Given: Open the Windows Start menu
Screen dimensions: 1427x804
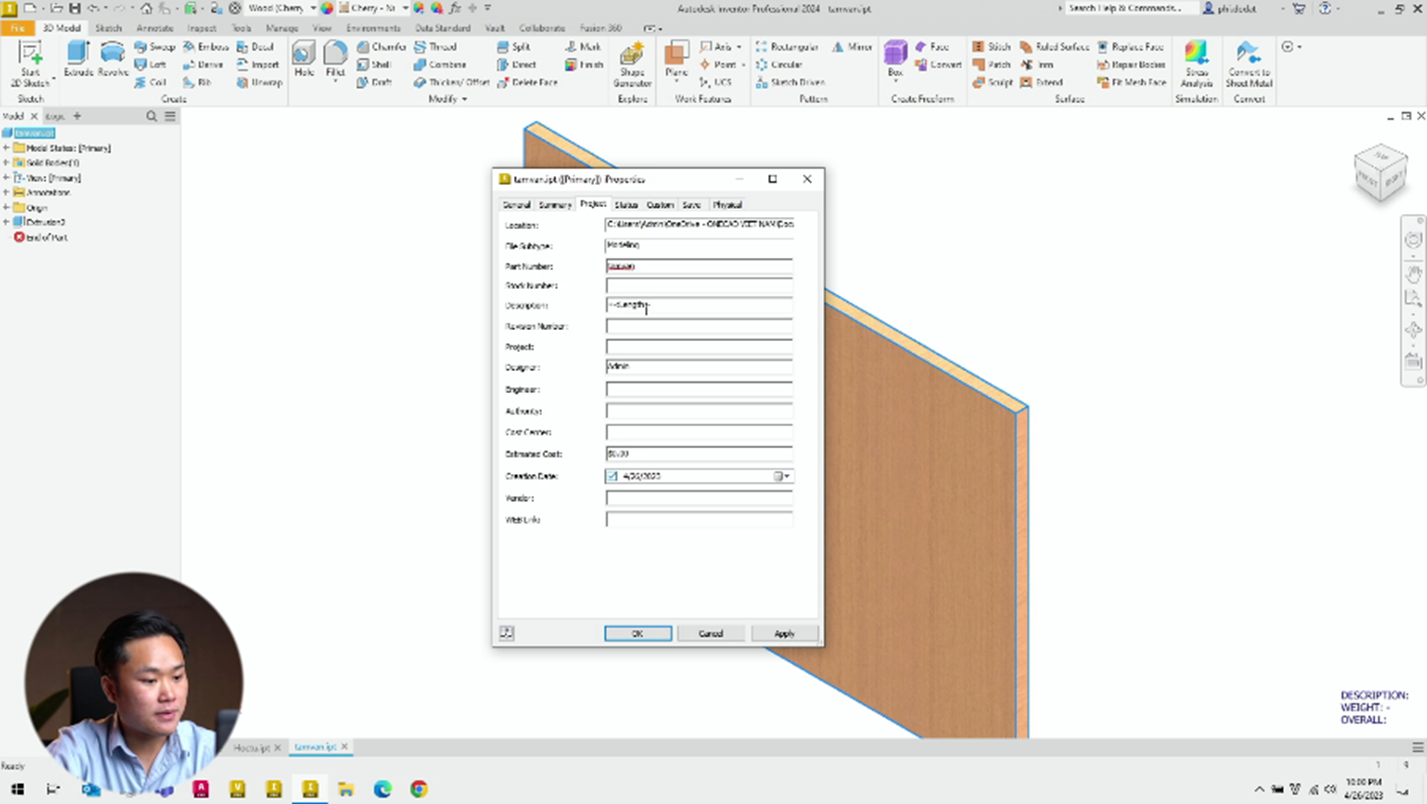Looking at the screenshot, I should pos(18,790).
